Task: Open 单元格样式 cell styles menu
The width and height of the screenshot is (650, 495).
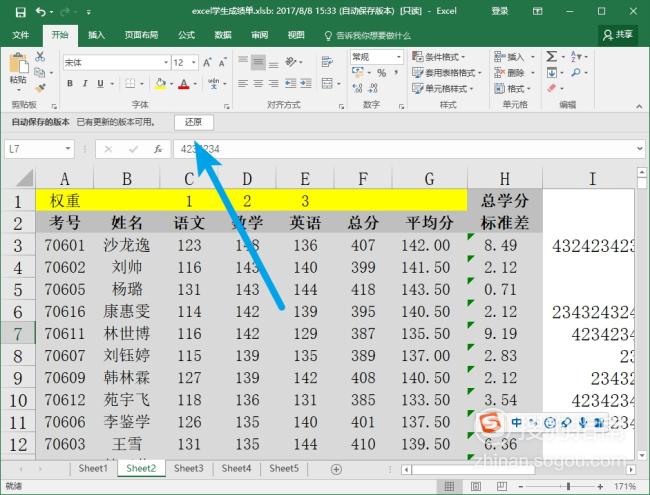Action: click(x=443, y=89)
